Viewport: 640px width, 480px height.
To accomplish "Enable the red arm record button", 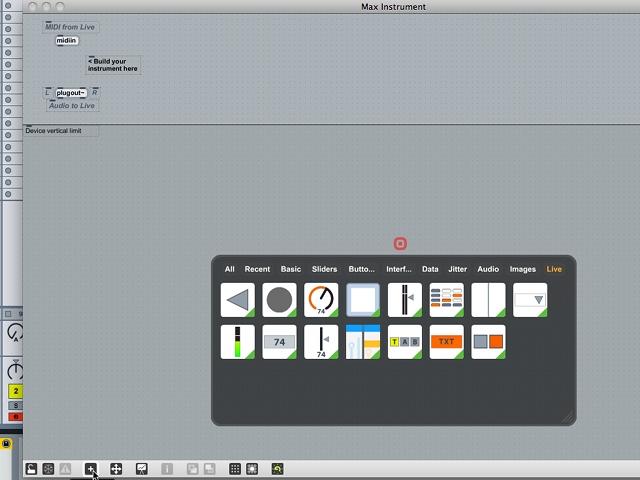I will pyautogui.click(x=16, y=417).
